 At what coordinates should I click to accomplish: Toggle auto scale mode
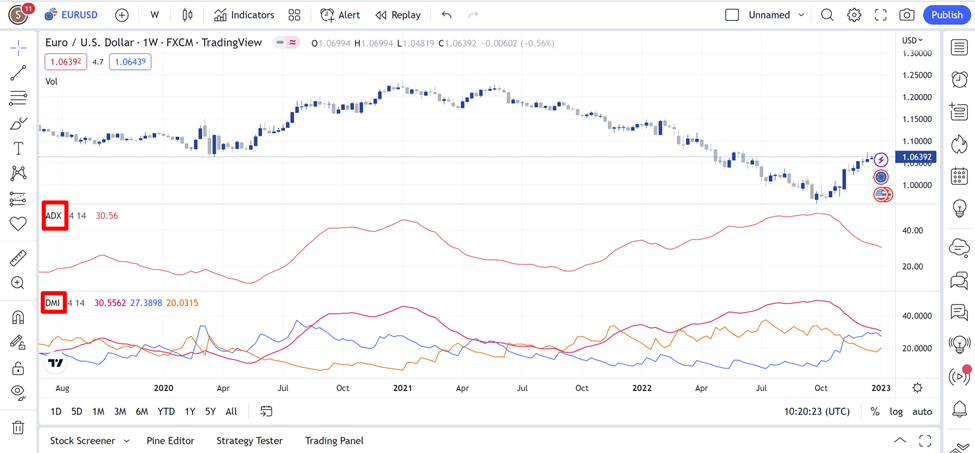coord(922,411)
